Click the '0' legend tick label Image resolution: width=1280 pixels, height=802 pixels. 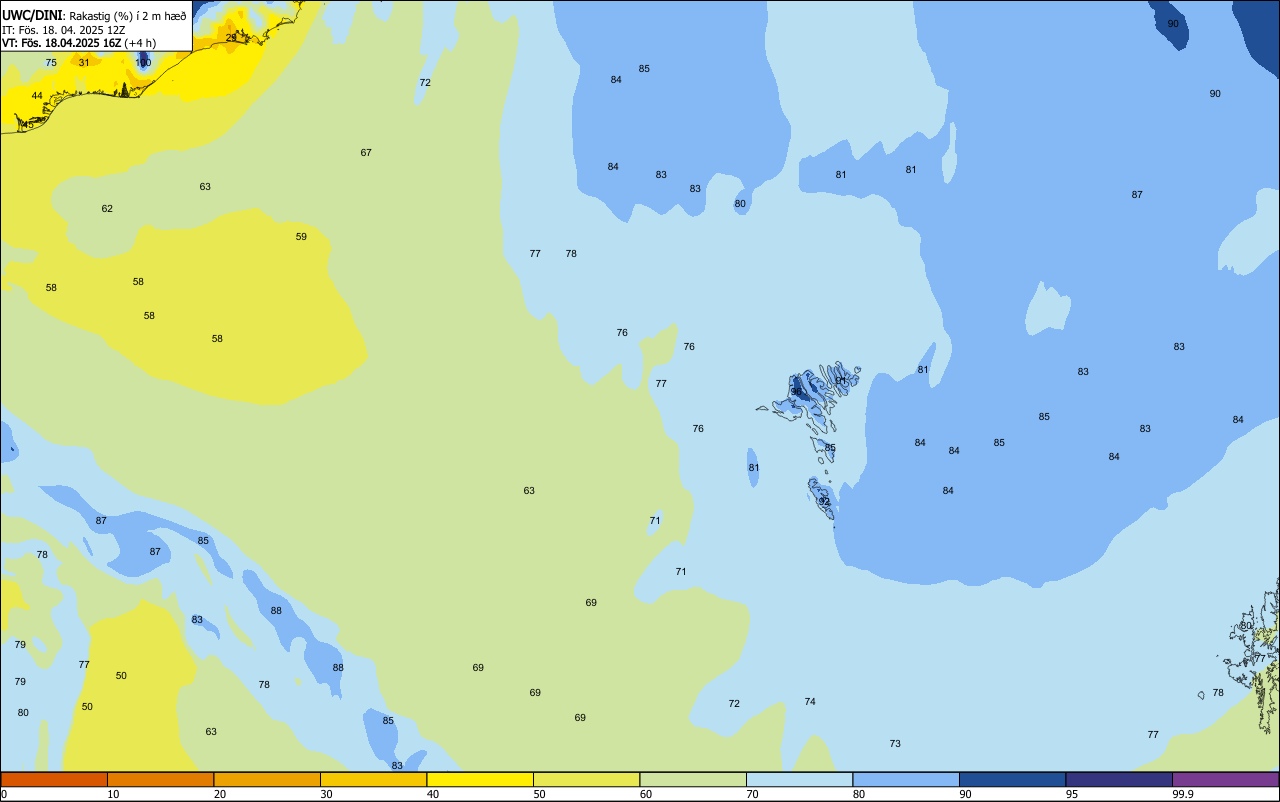[x=4, y=794]
